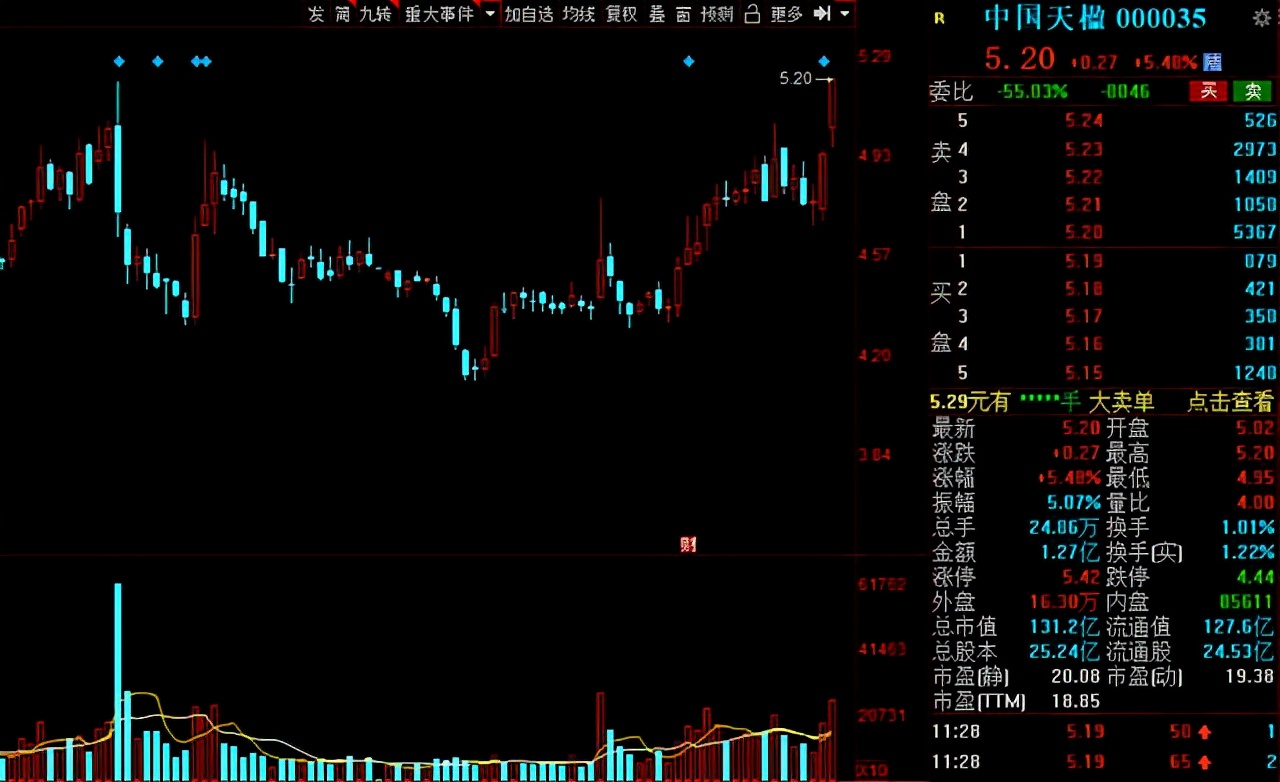Click the tallest cyan volume bar

[118, 682]
